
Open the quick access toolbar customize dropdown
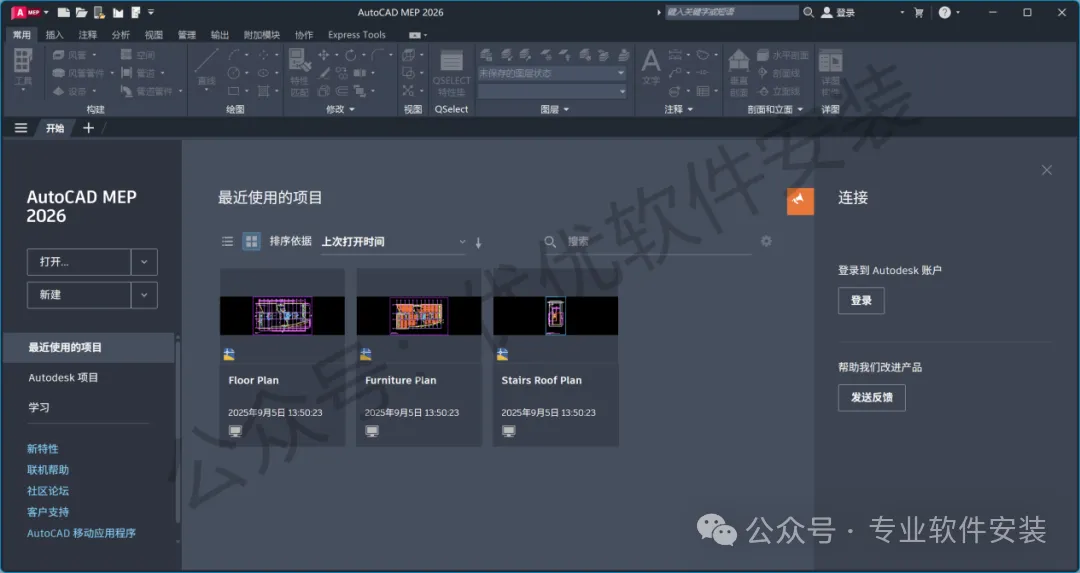[x=151, y=12]
